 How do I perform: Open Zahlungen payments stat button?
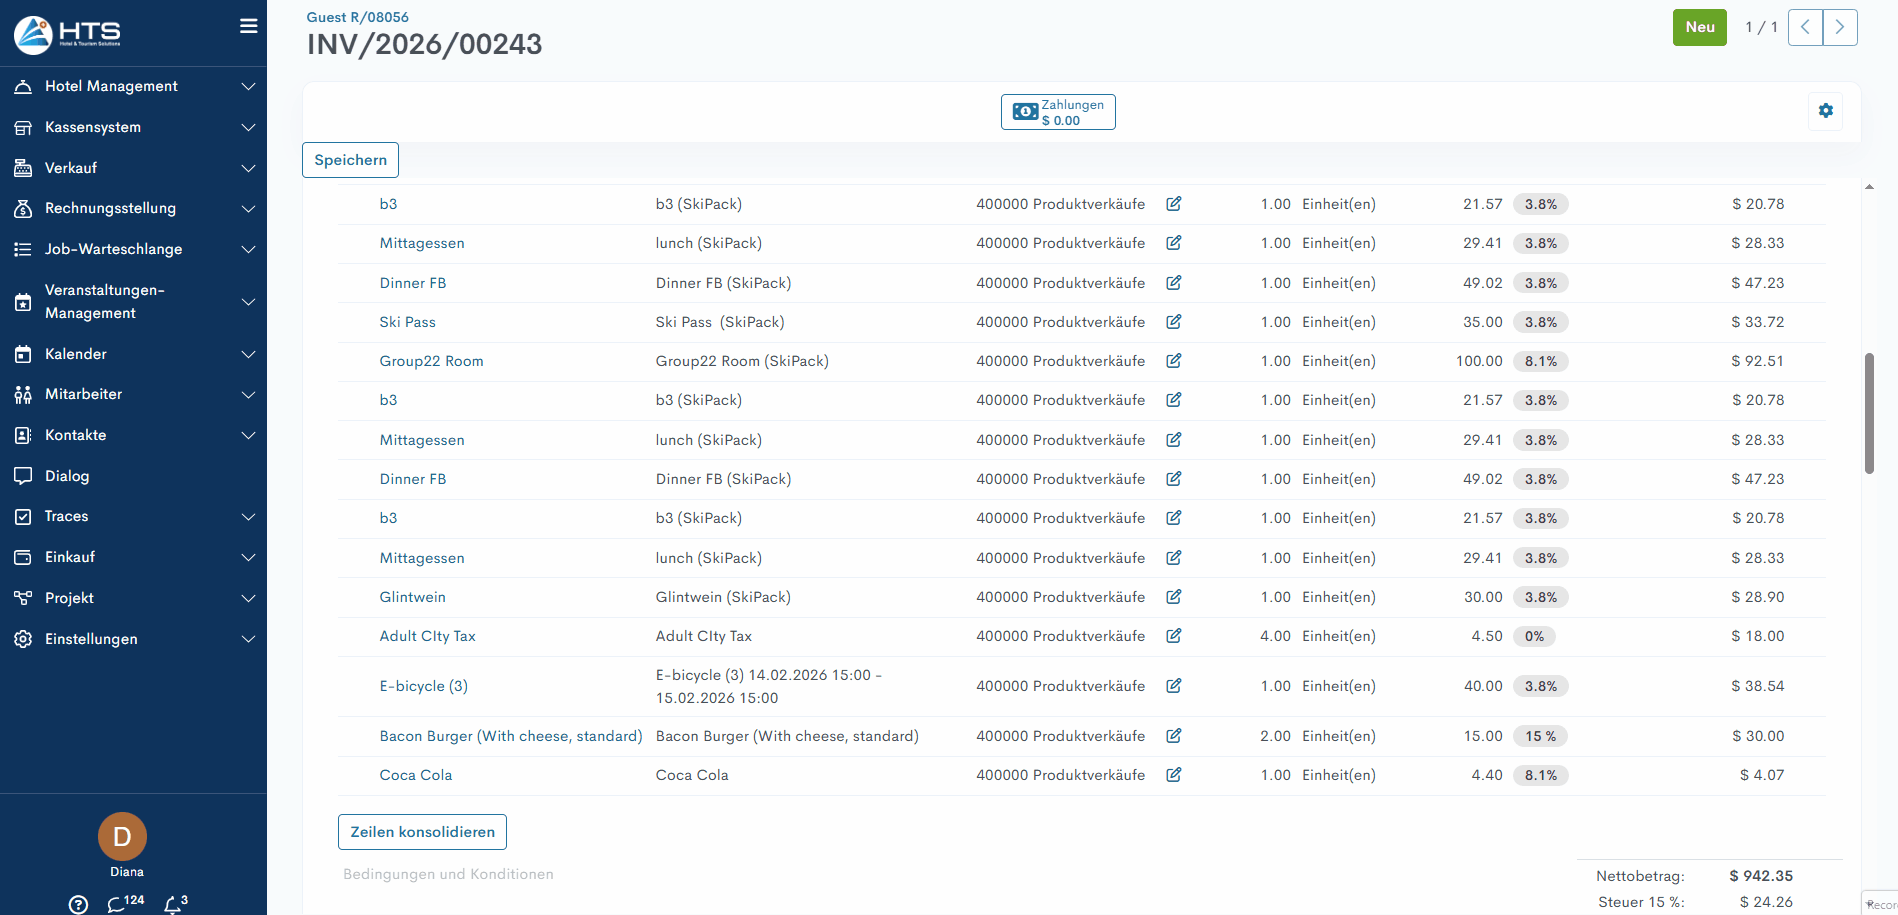[x=1058, y=112]
